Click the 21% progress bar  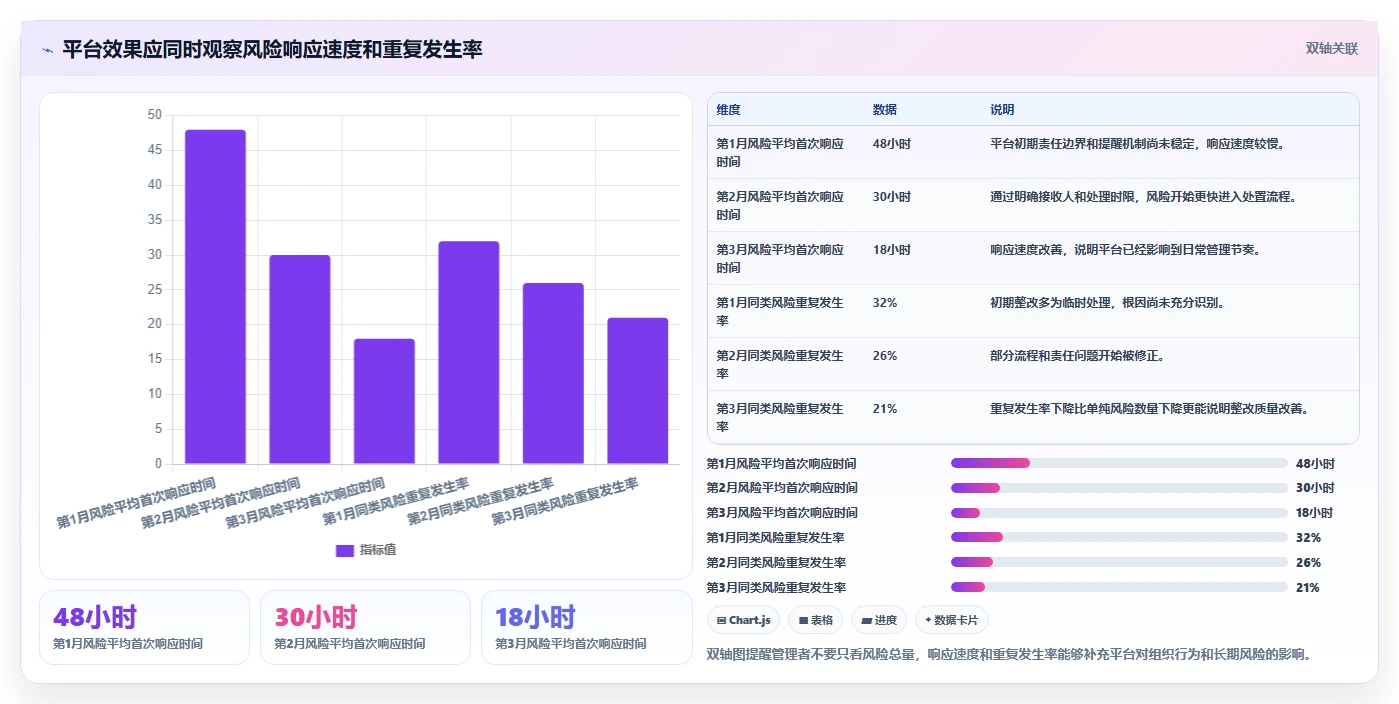(1119, 587)
